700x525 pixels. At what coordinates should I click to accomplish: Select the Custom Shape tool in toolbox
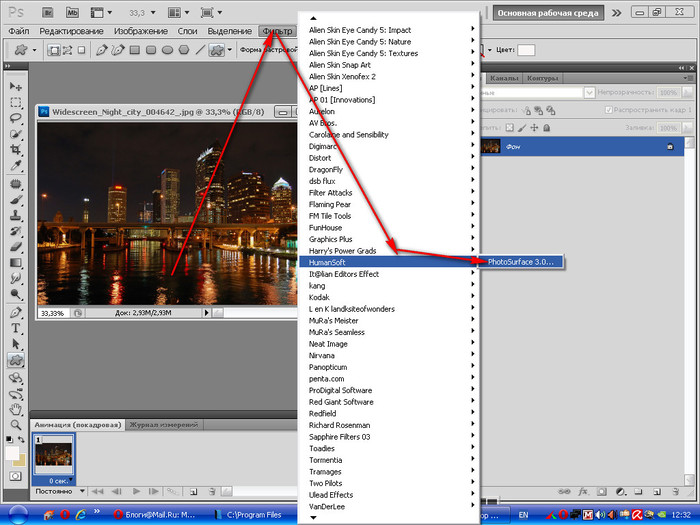(16, 360)
